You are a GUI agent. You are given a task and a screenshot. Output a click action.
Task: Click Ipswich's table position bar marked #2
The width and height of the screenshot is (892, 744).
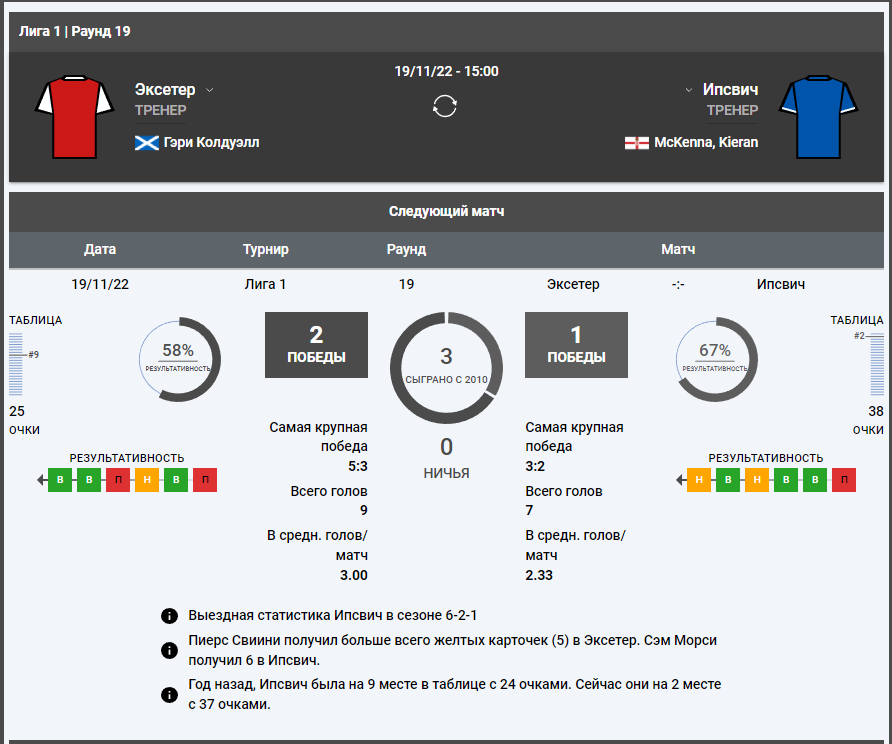pos(877,365)
